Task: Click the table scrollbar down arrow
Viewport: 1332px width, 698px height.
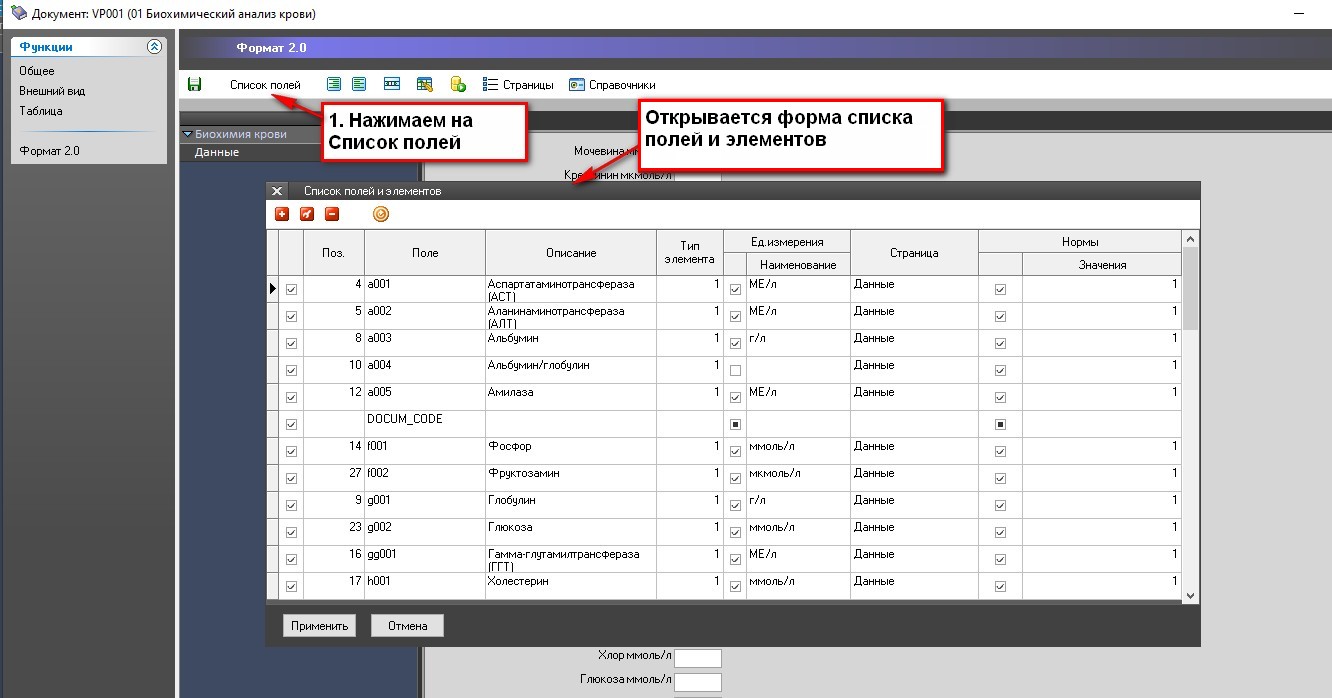Action: (1190, 595)
